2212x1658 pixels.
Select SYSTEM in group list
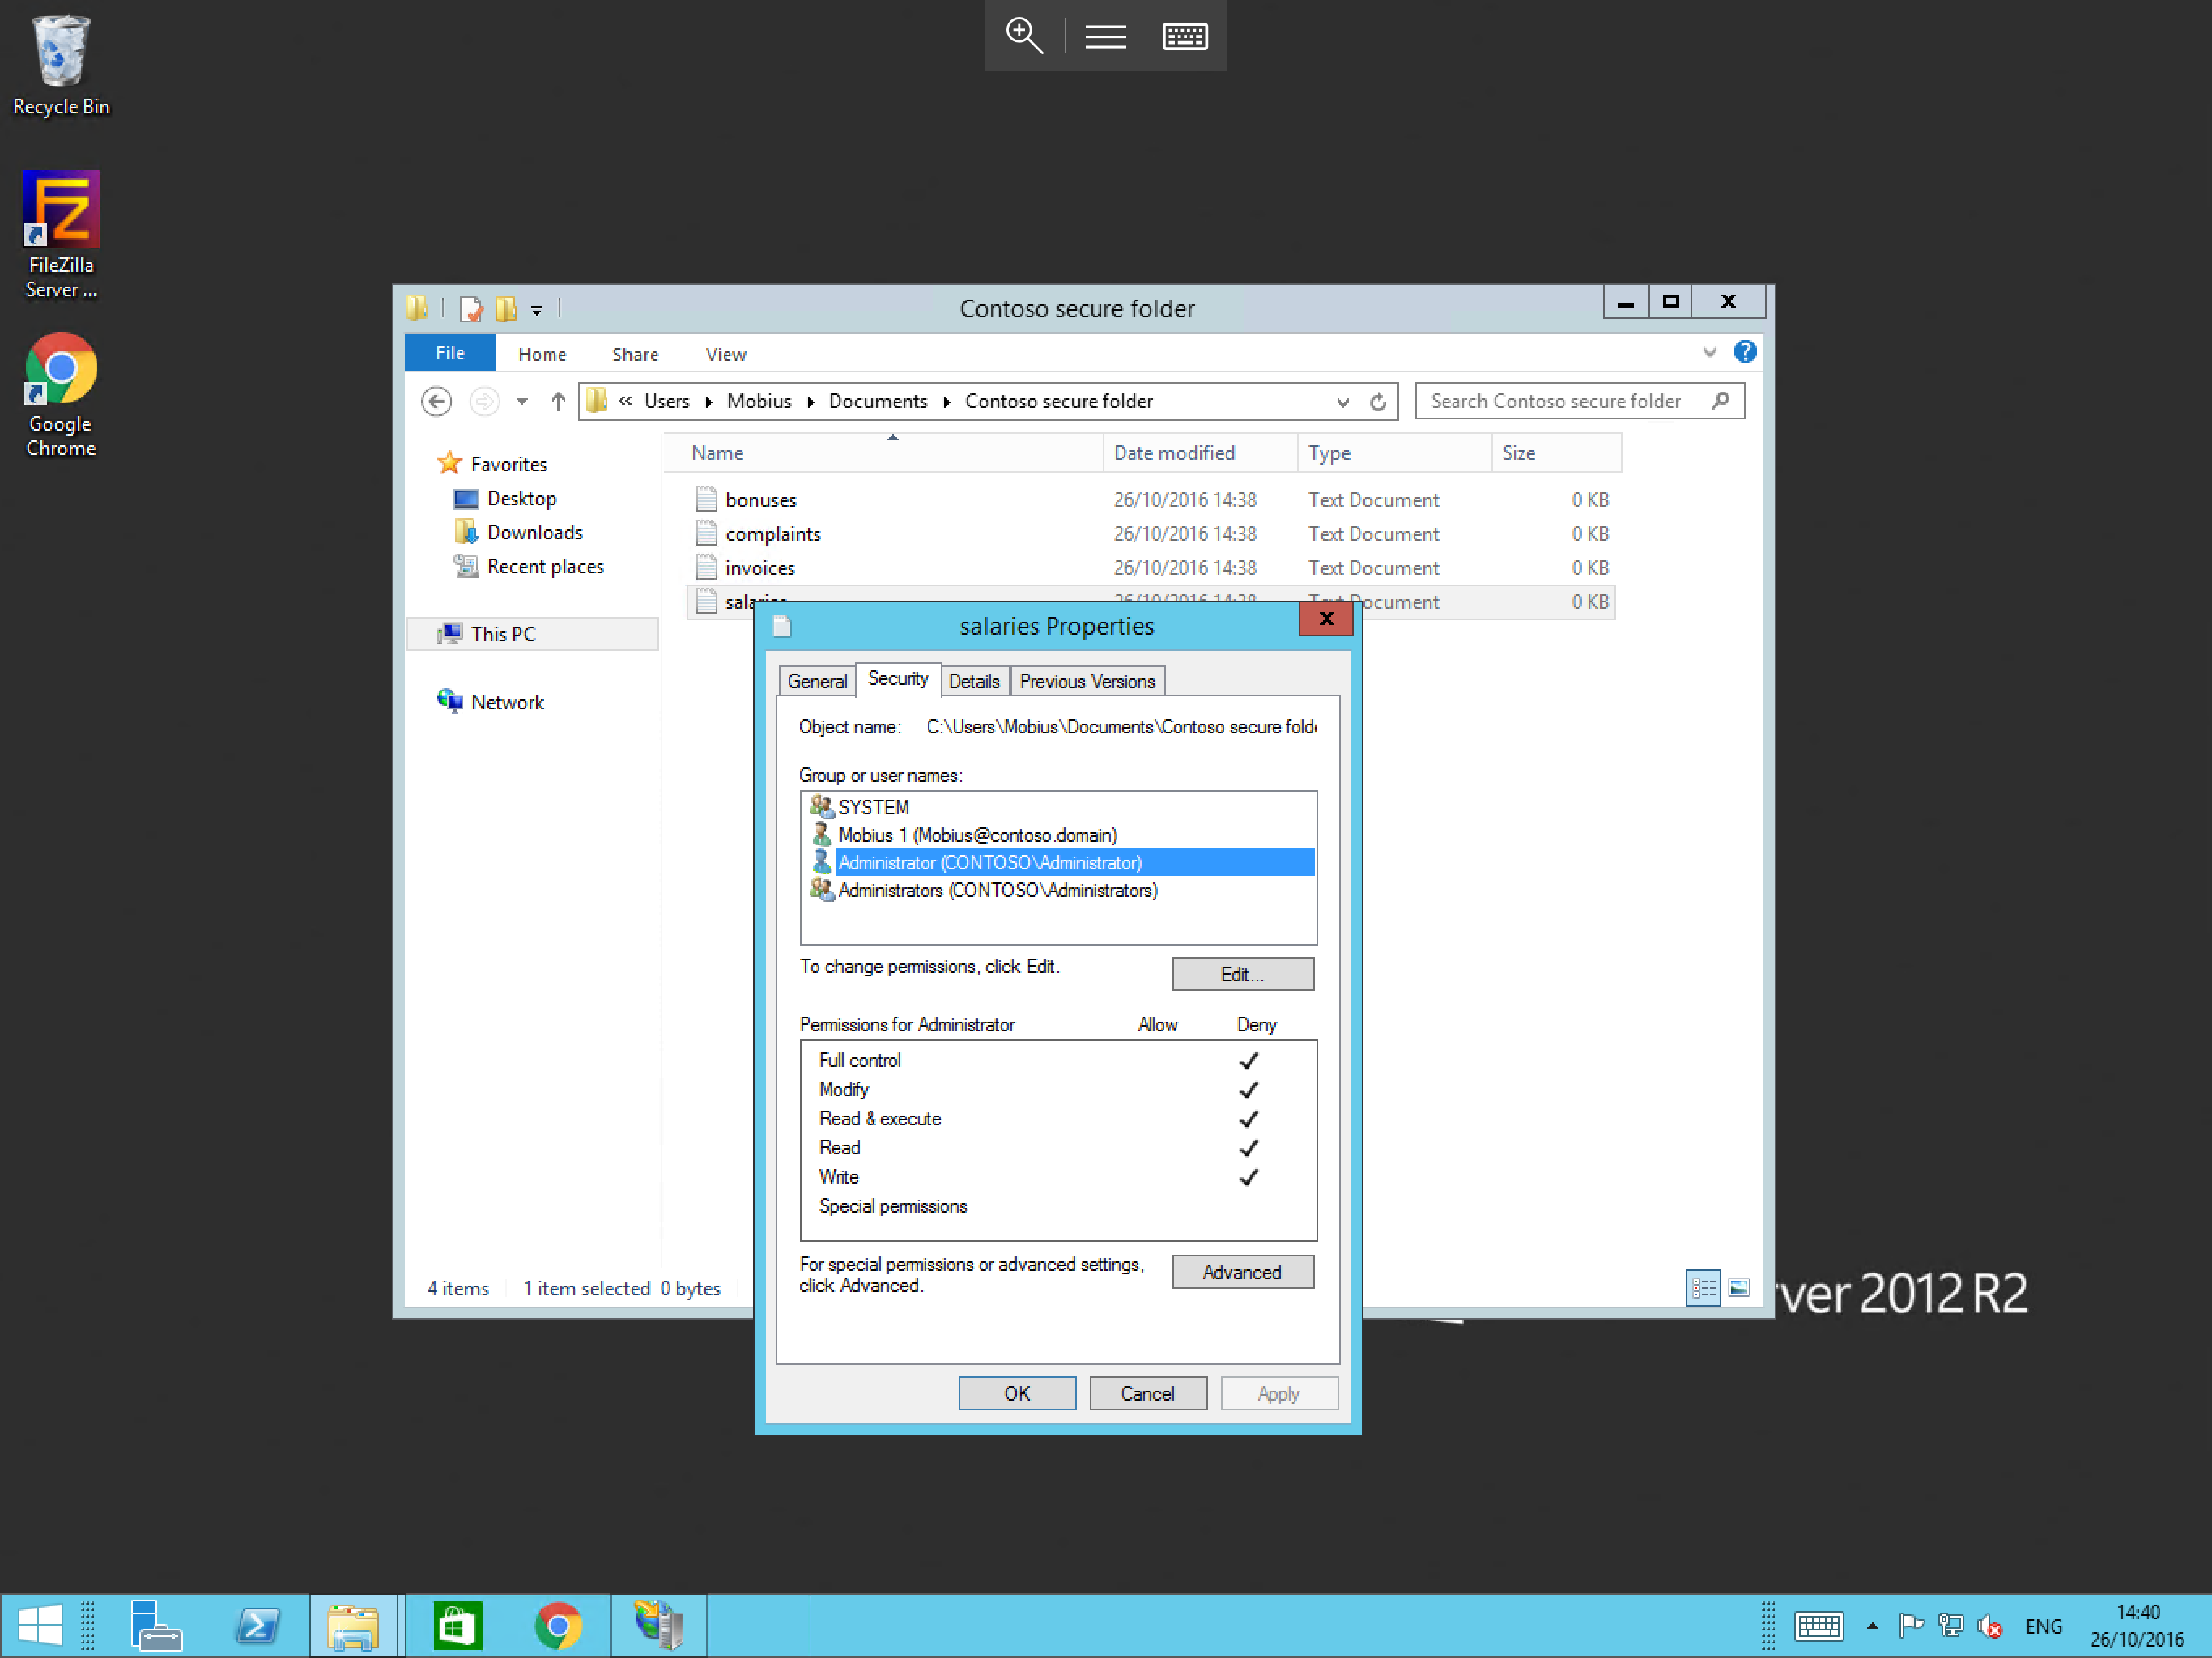(873, 807)
